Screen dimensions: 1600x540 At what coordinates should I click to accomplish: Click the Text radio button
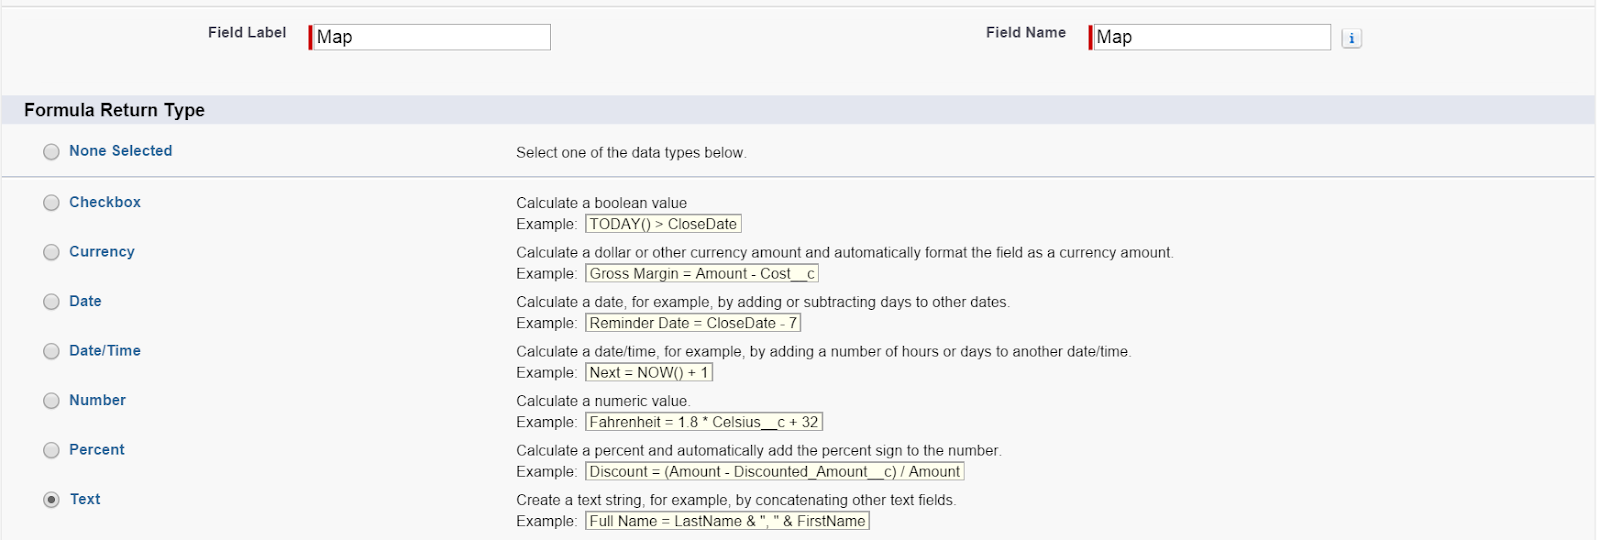pyautogui.click(x=51, y=500)
